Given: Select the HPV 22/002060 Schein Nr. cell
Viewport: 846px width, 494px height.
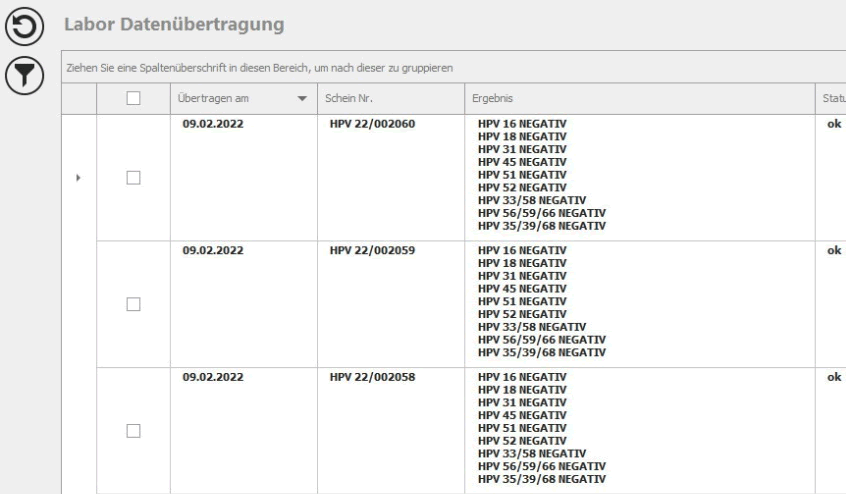Looking at the screenshot, I should click(x=371, y=125).
